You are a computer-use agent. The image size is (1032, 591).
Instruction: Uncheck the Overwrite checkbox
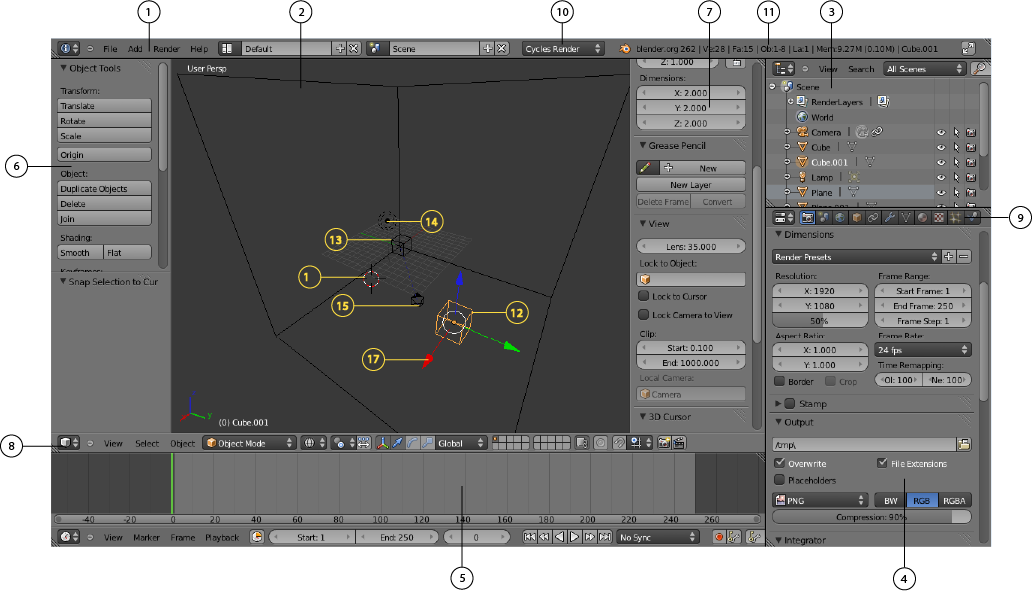coord(780,463)
